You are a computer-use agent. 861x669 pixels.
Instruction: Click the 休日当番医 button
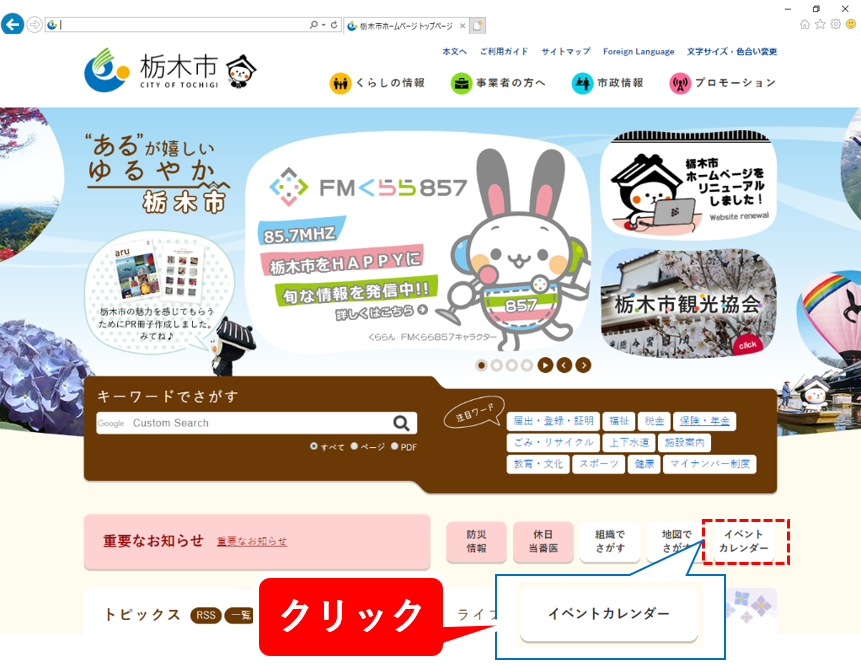543,542
